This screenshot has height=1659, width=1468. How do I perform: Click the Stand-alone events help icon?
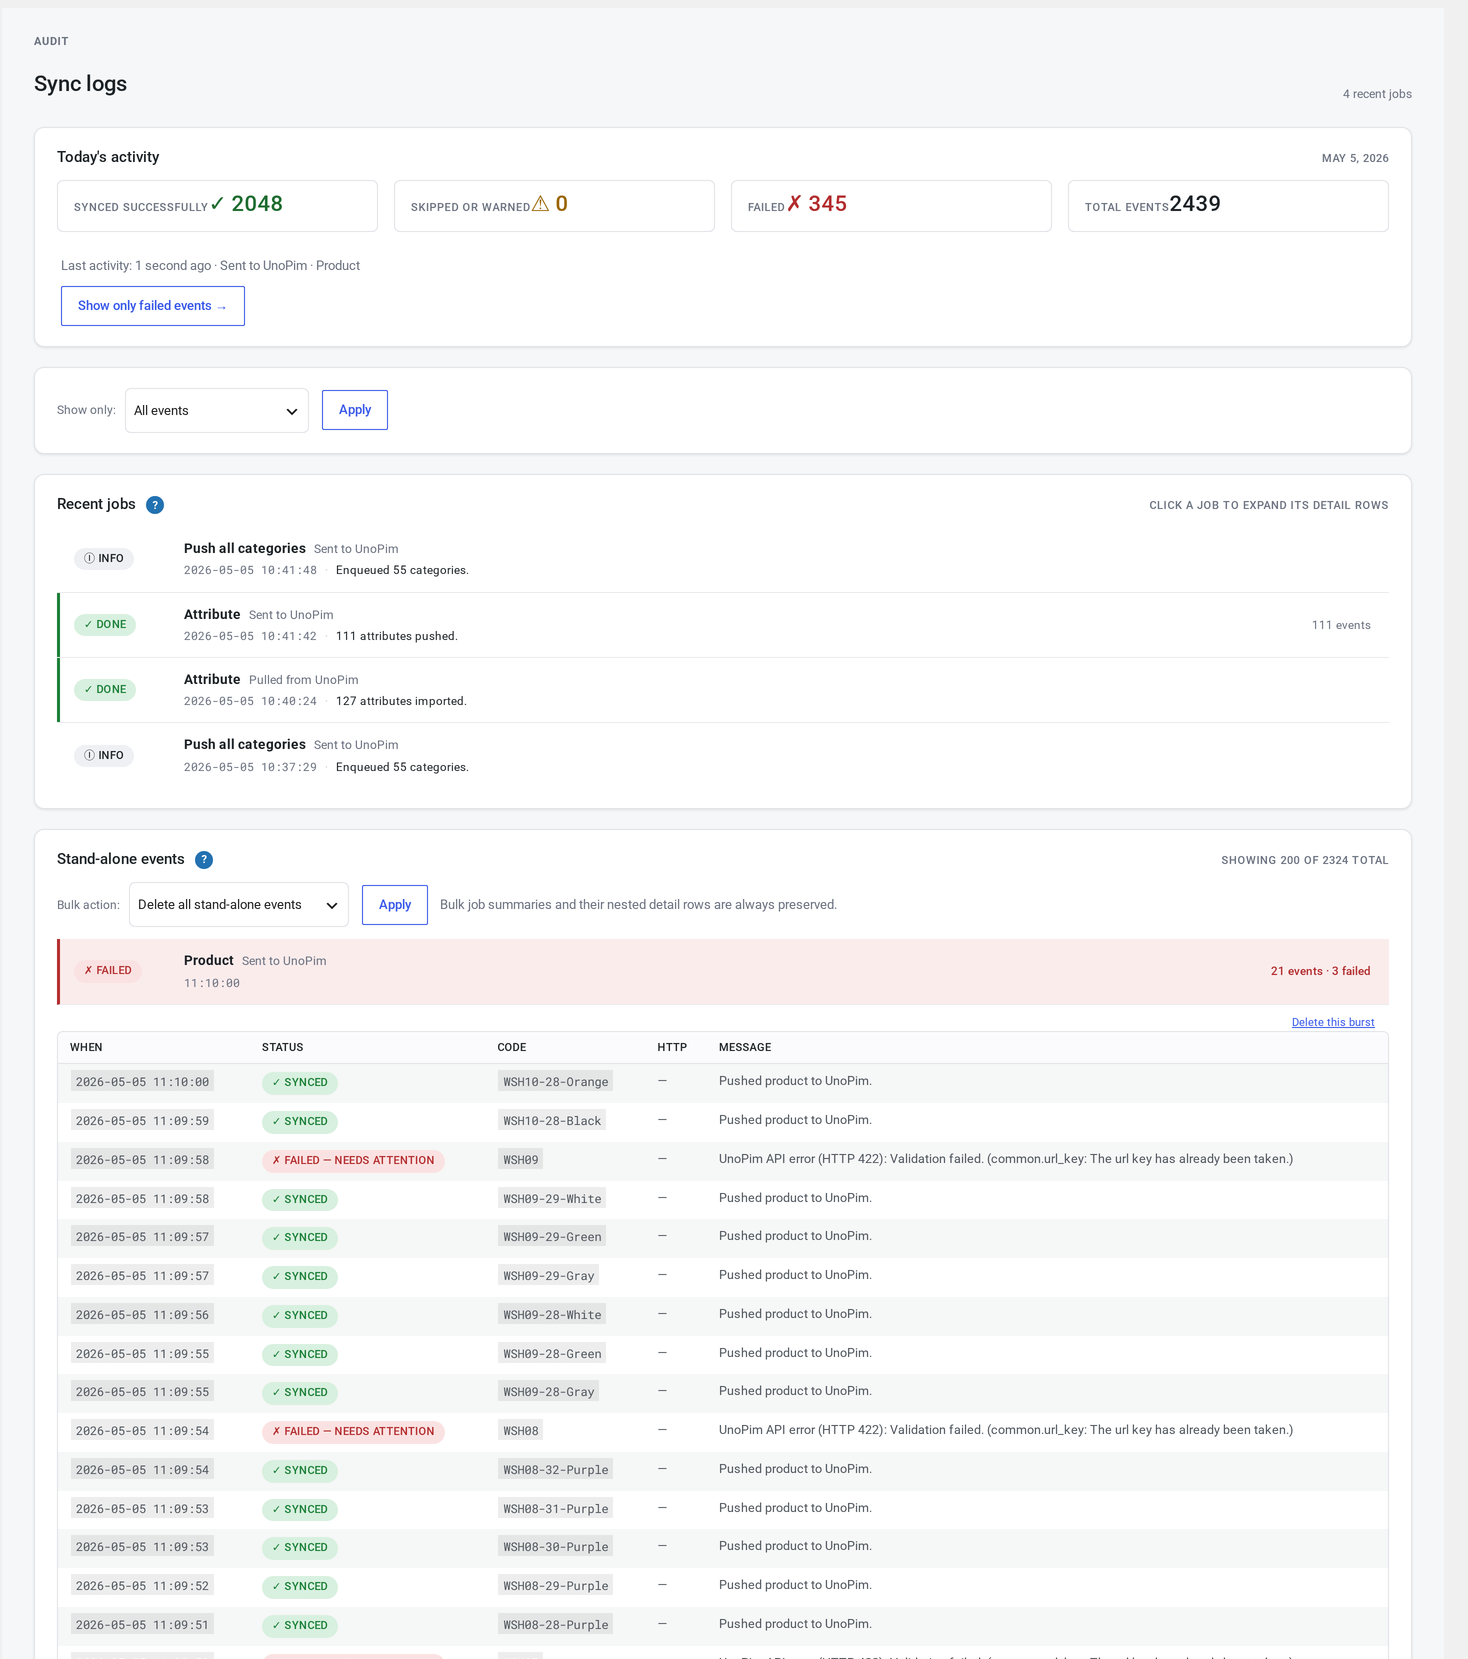204,860
